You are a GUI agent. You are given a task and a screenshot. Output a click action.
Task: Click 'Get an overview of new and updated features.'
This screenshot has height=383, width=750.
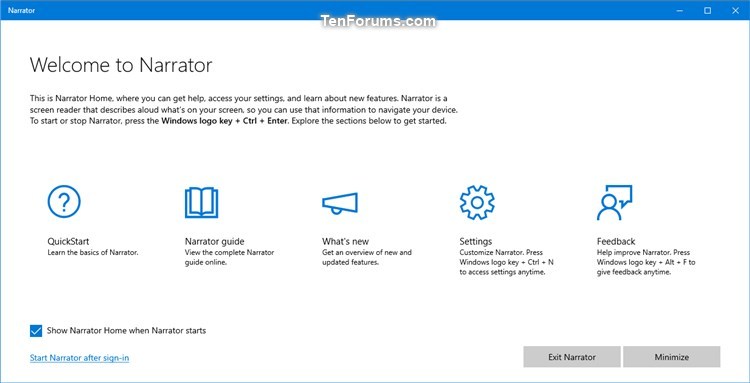(x=367, y=257)
